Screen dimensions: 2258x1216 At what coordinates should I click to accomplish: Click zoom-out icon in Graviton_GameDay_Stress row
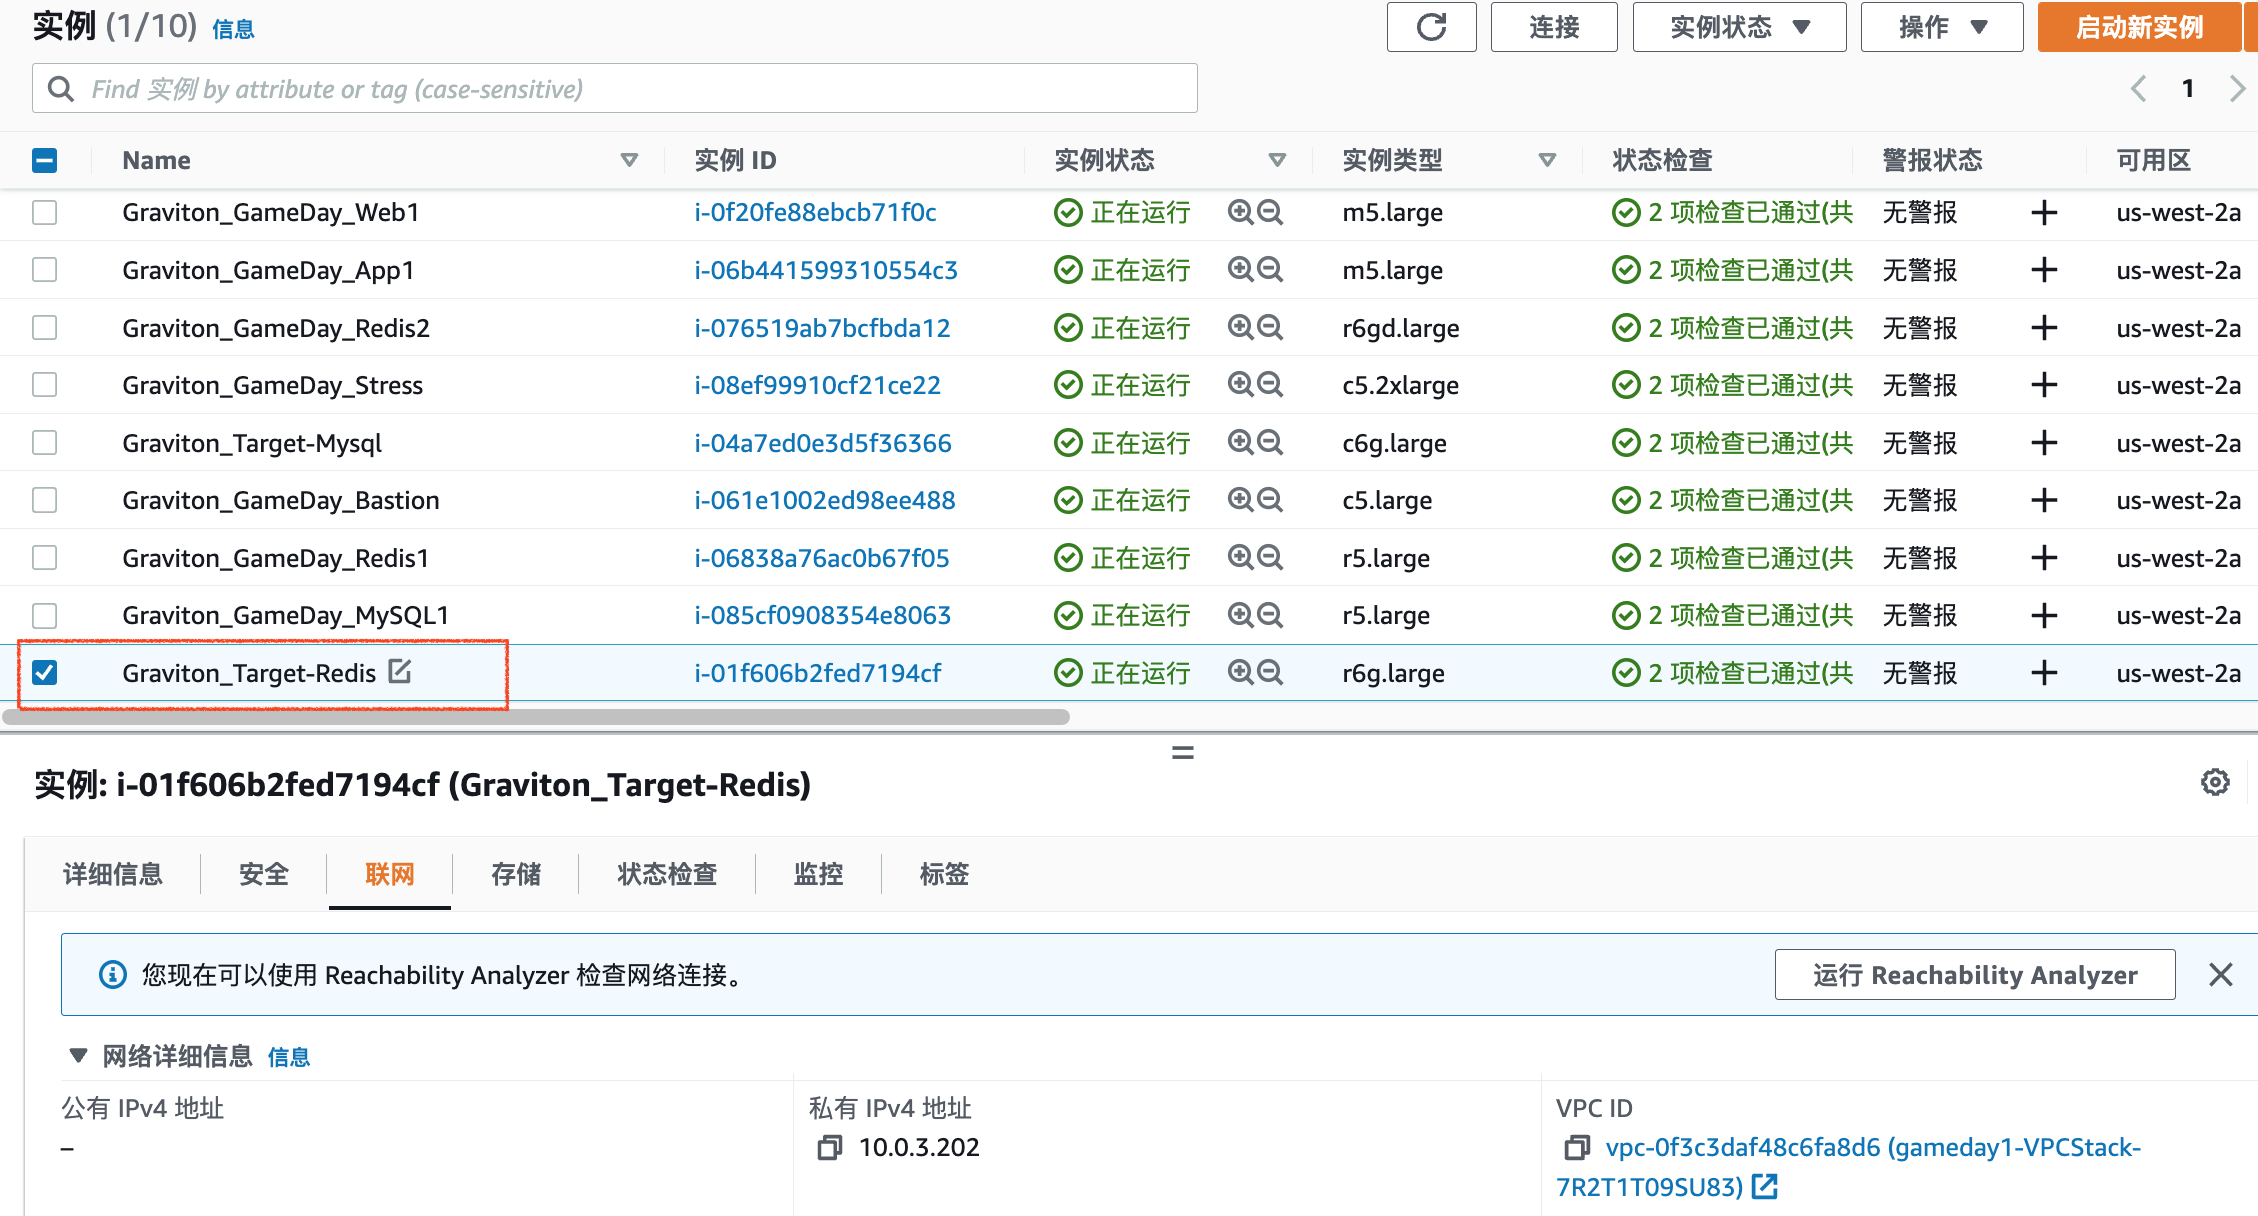tap(1270, 385)
